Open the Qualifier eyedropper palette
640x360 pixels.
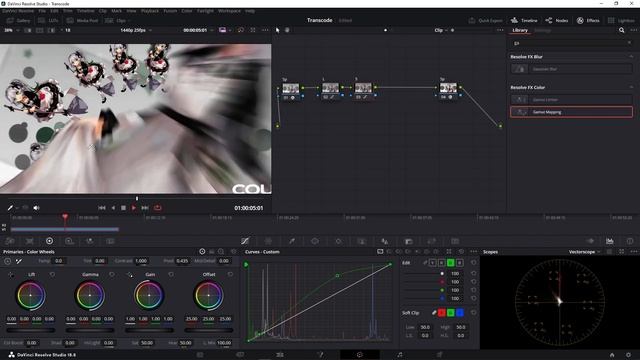click(292, 241)
